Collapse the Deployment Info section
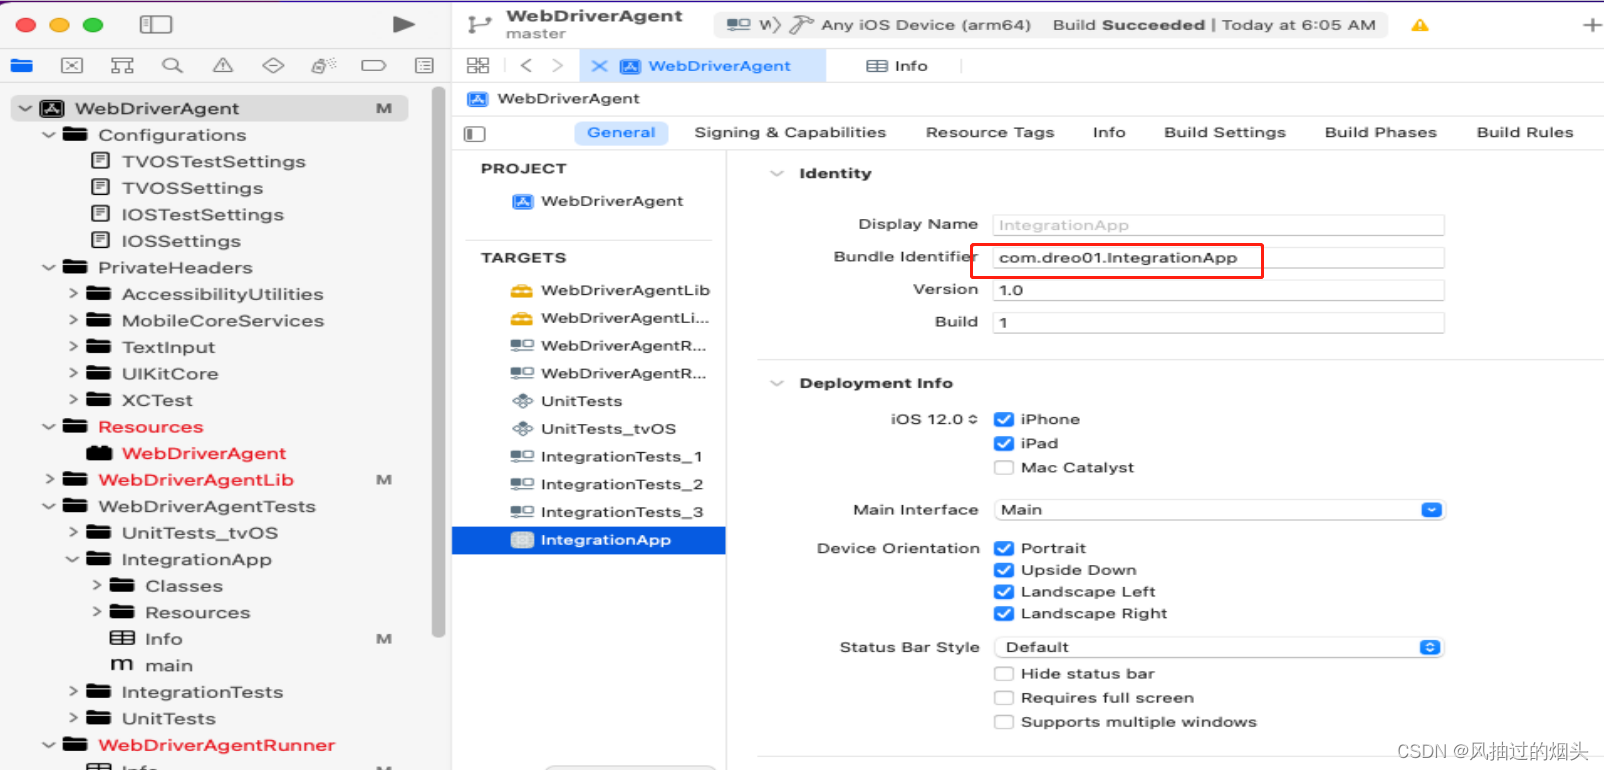The image size is (1604, 770). click(777, 384)
